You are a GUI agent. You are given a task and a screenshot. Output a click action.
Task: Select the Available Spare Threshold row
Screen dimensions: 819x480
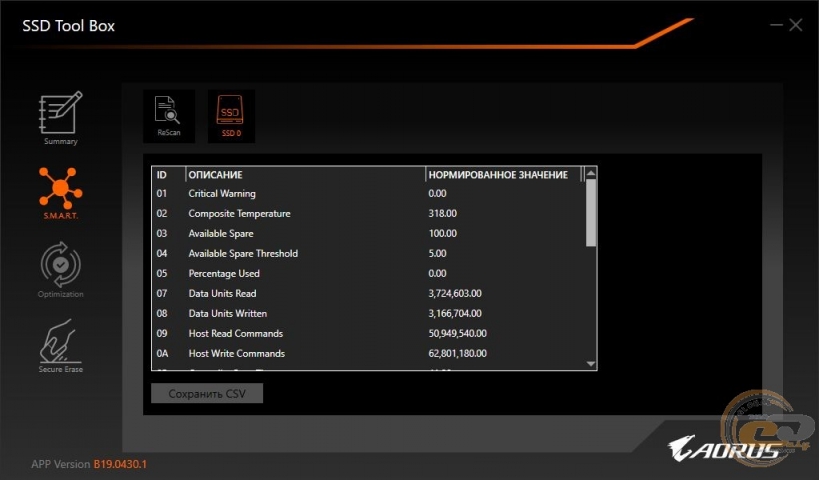point(369,253)
